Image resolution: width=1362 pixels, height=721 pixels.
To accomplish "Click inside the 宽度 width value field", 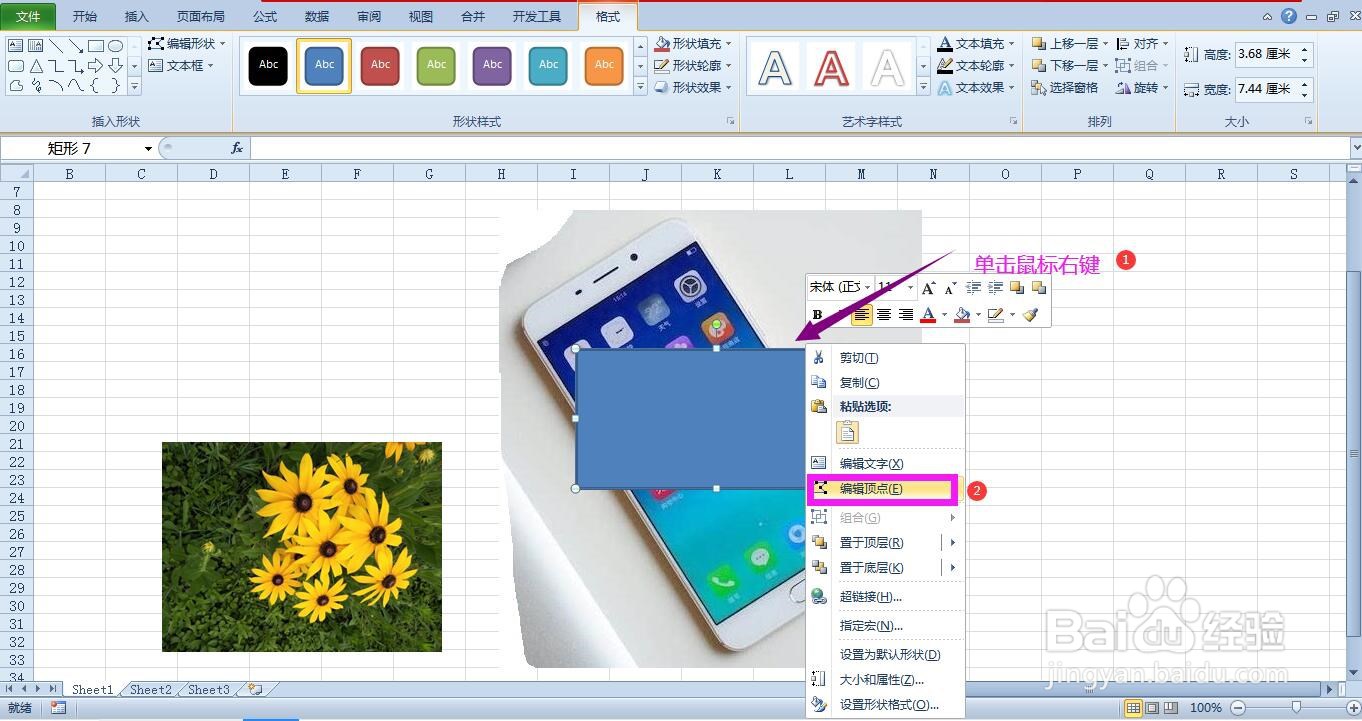I will coord(1263,89).
